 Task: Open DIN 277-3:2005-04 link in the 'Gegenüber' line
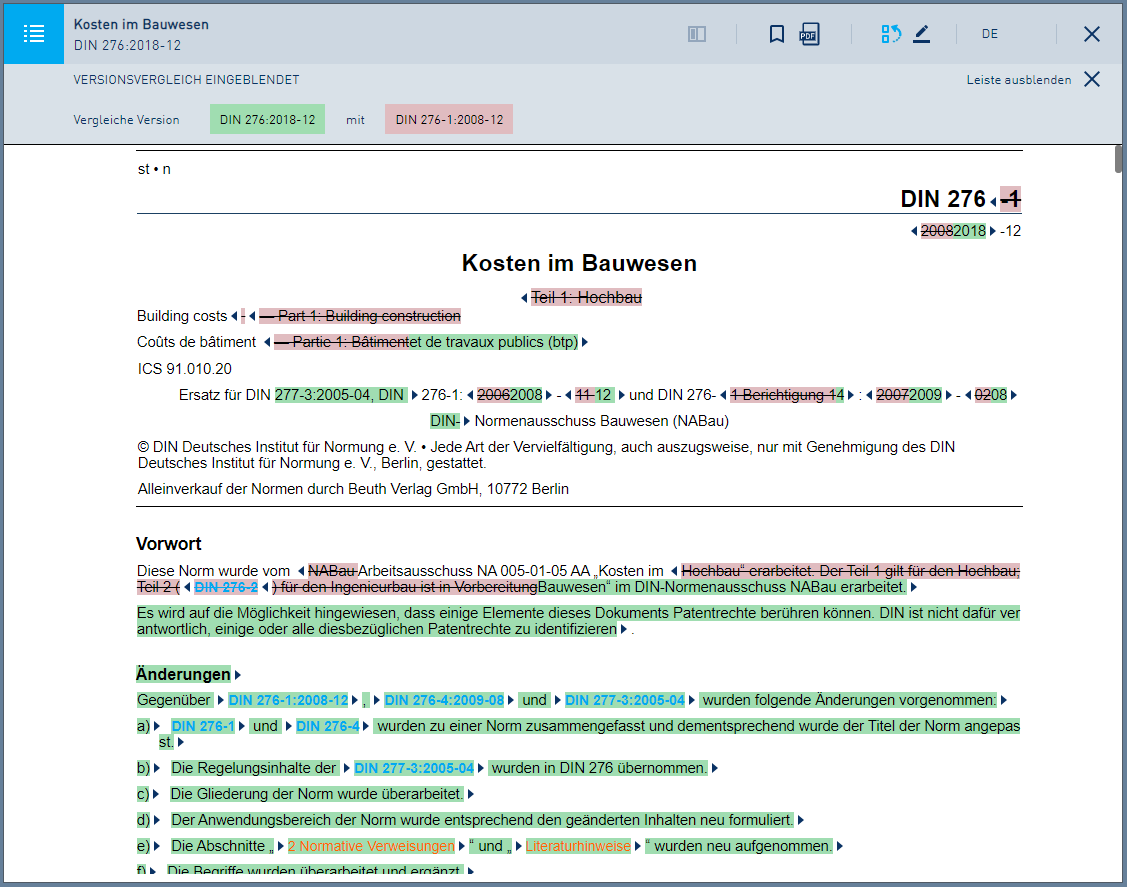625,700
